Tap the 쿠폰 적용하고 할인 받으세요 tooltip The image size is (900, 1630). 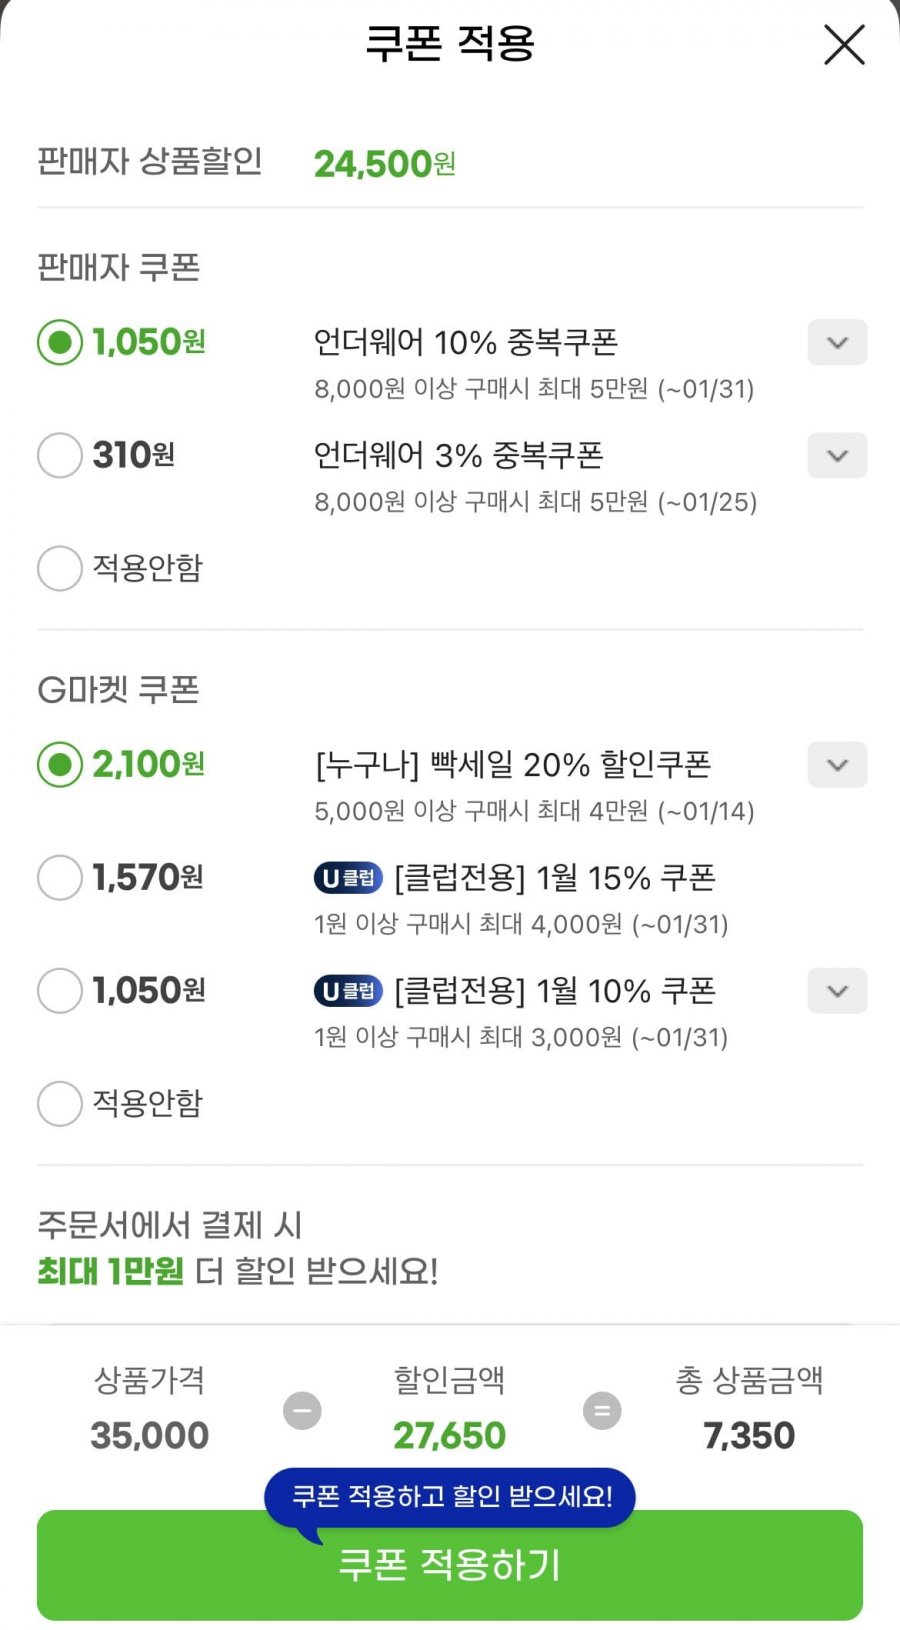[x=450, y=1496]
